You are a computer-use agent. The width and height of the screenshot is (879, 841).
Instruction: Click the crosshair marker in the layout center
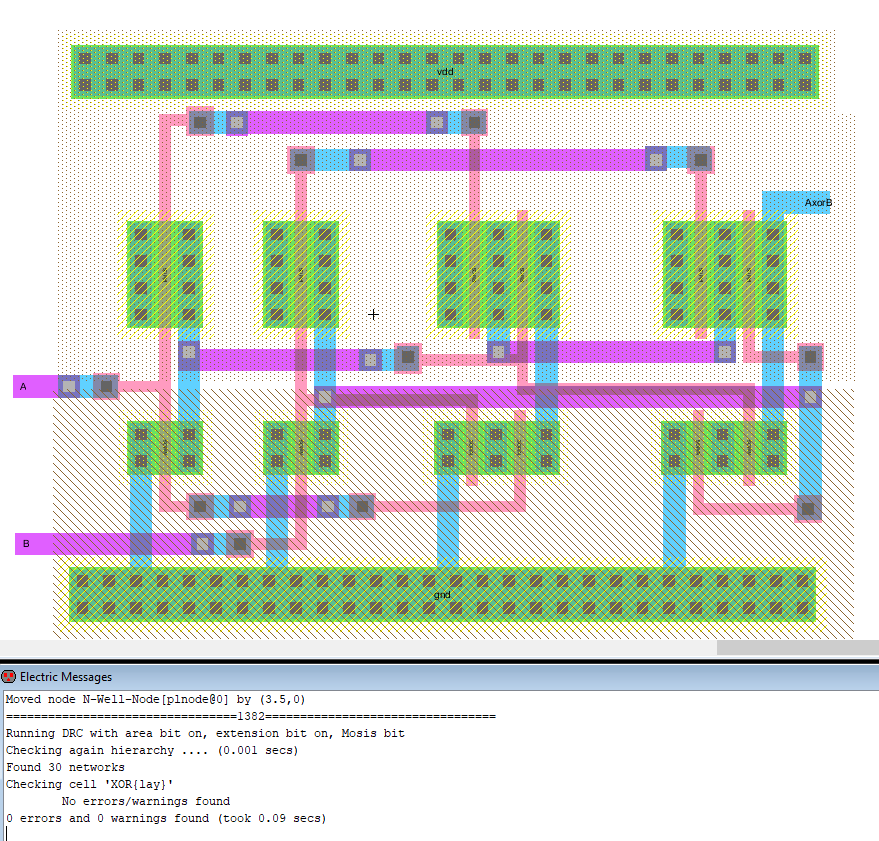click(374, 314)
